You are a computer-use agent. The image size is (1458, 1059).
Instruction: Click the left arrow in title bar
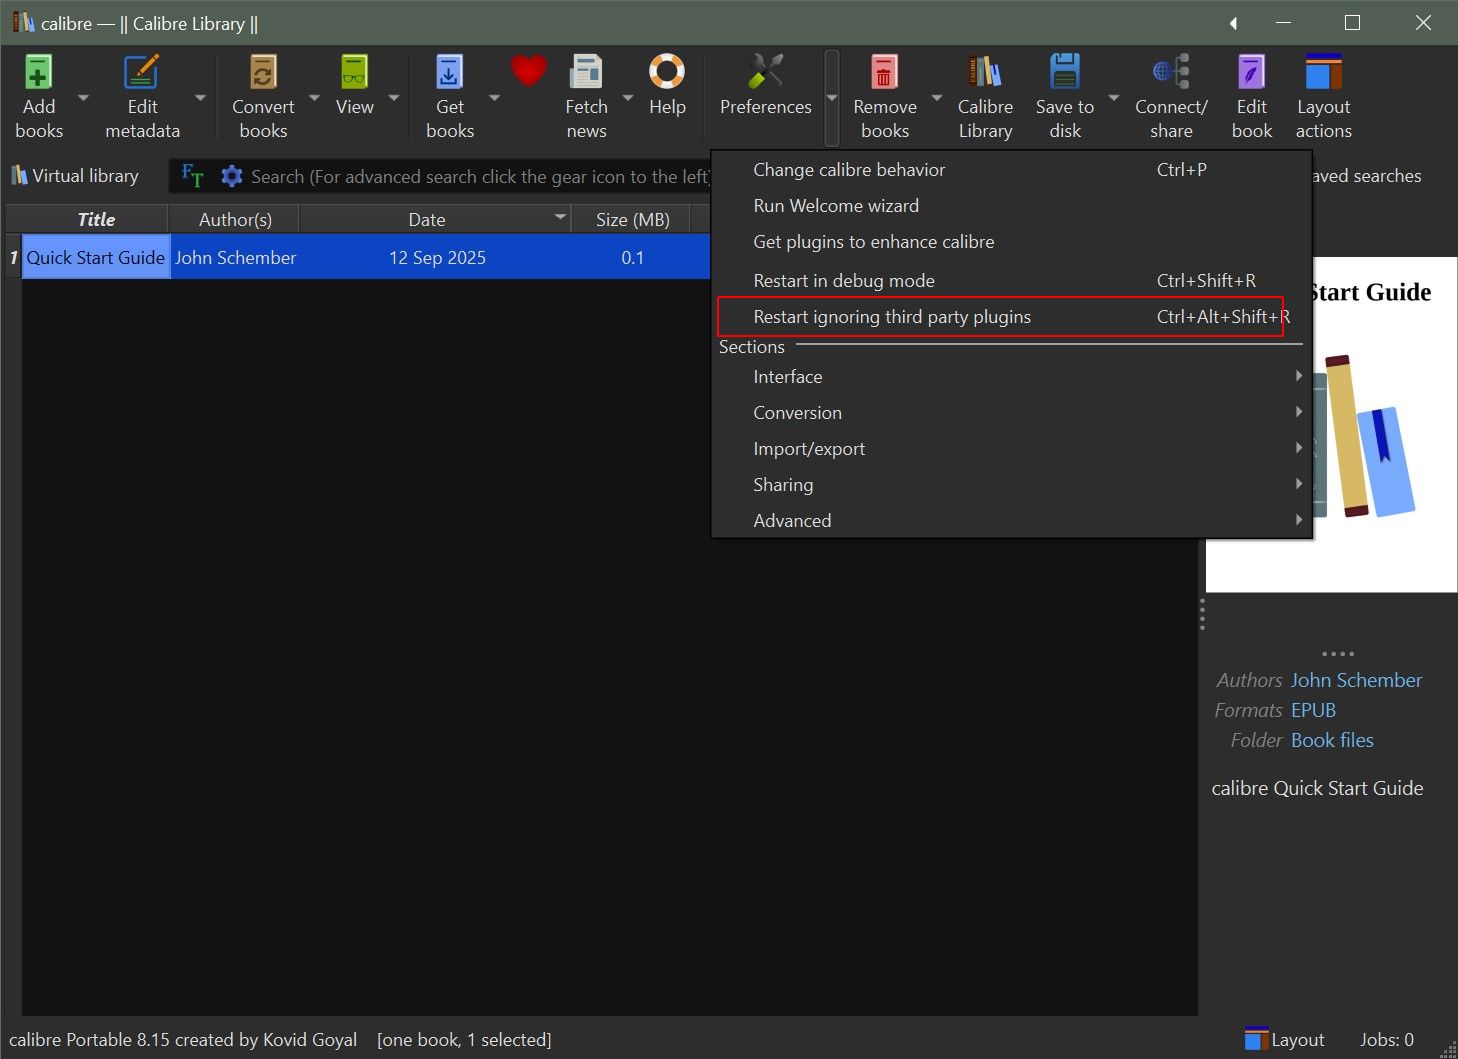click(1233, 23)
